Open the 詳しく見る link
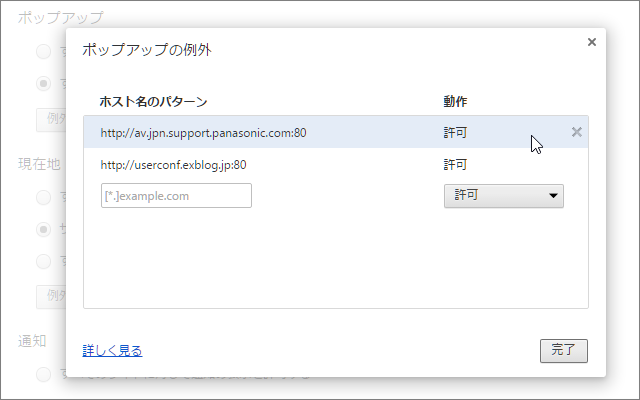Screen dimensions: 640x400 [x=112, y=351]
